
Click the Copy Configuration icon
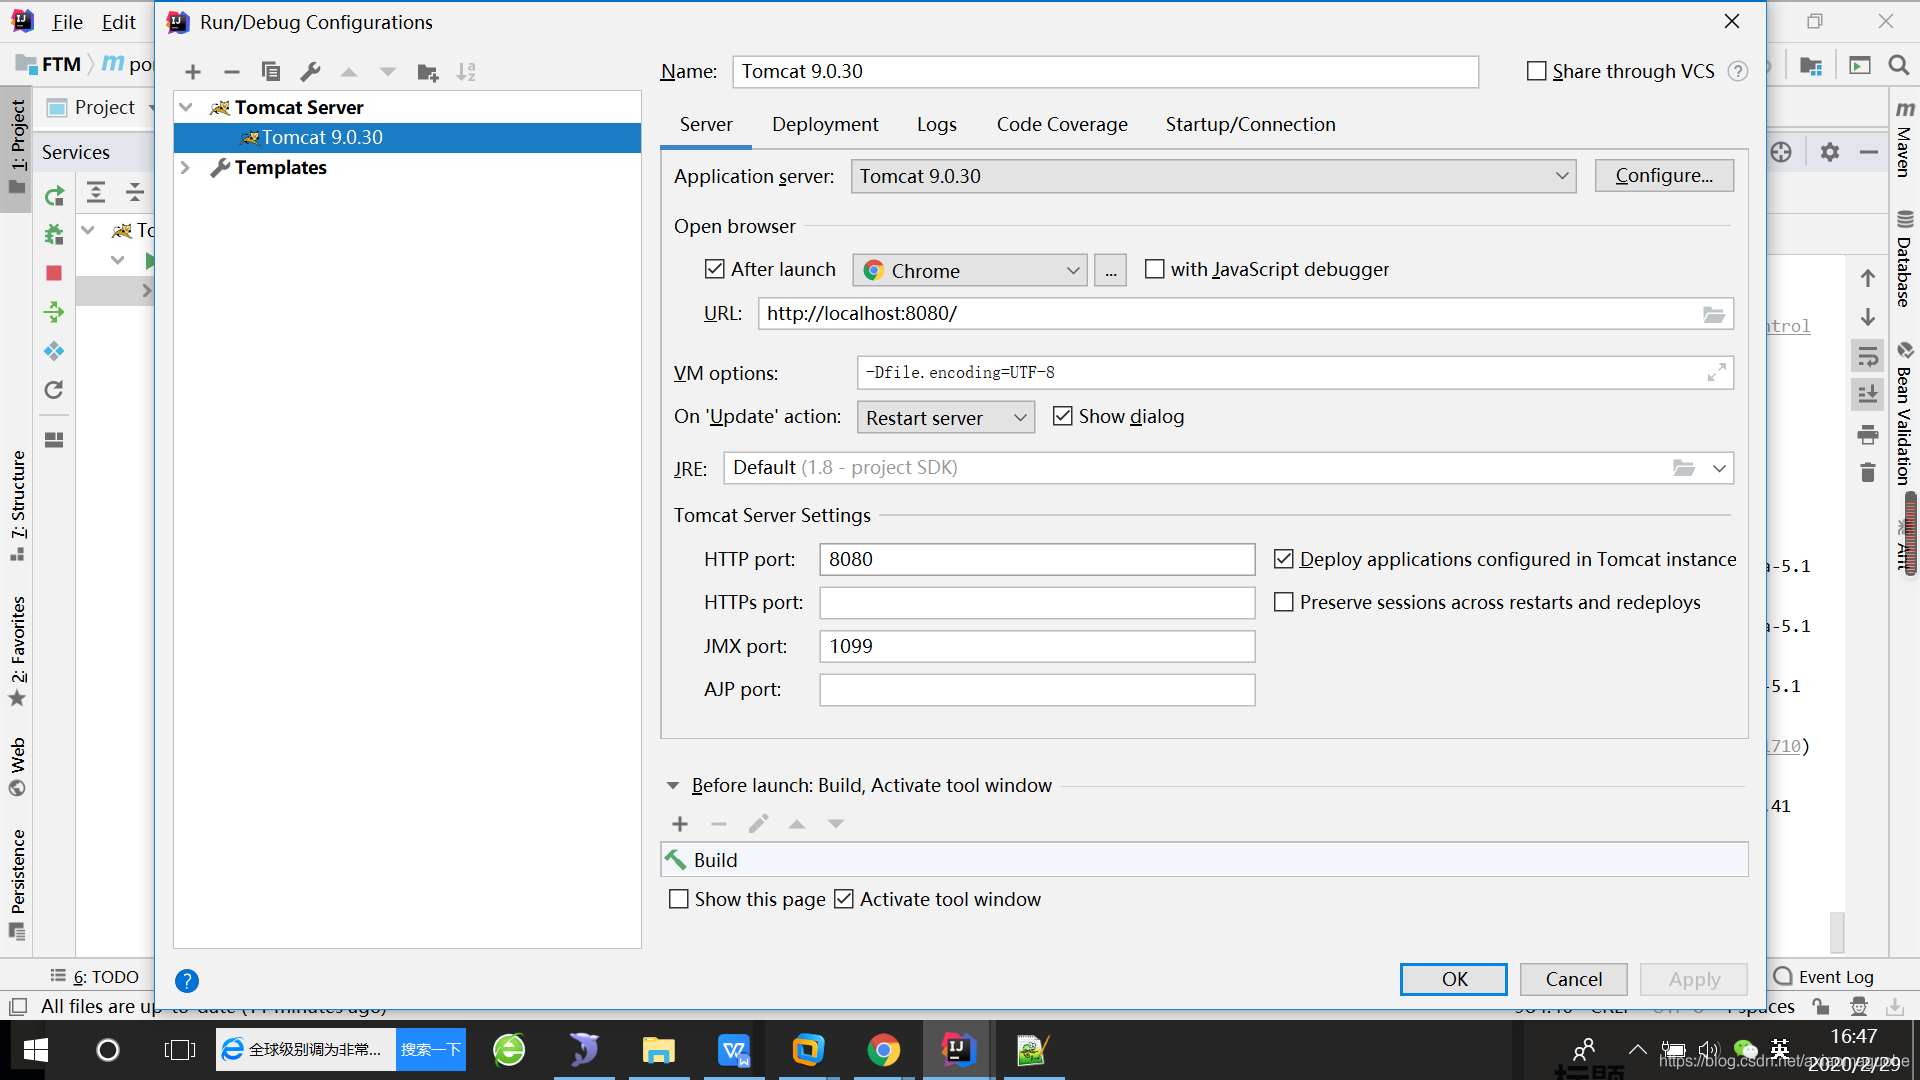tap(270, 72)
